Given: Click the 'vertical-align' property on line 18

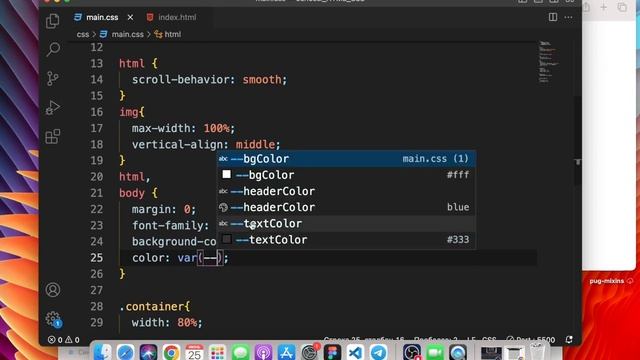Looking at the screenshot, I should coord(177,144).
